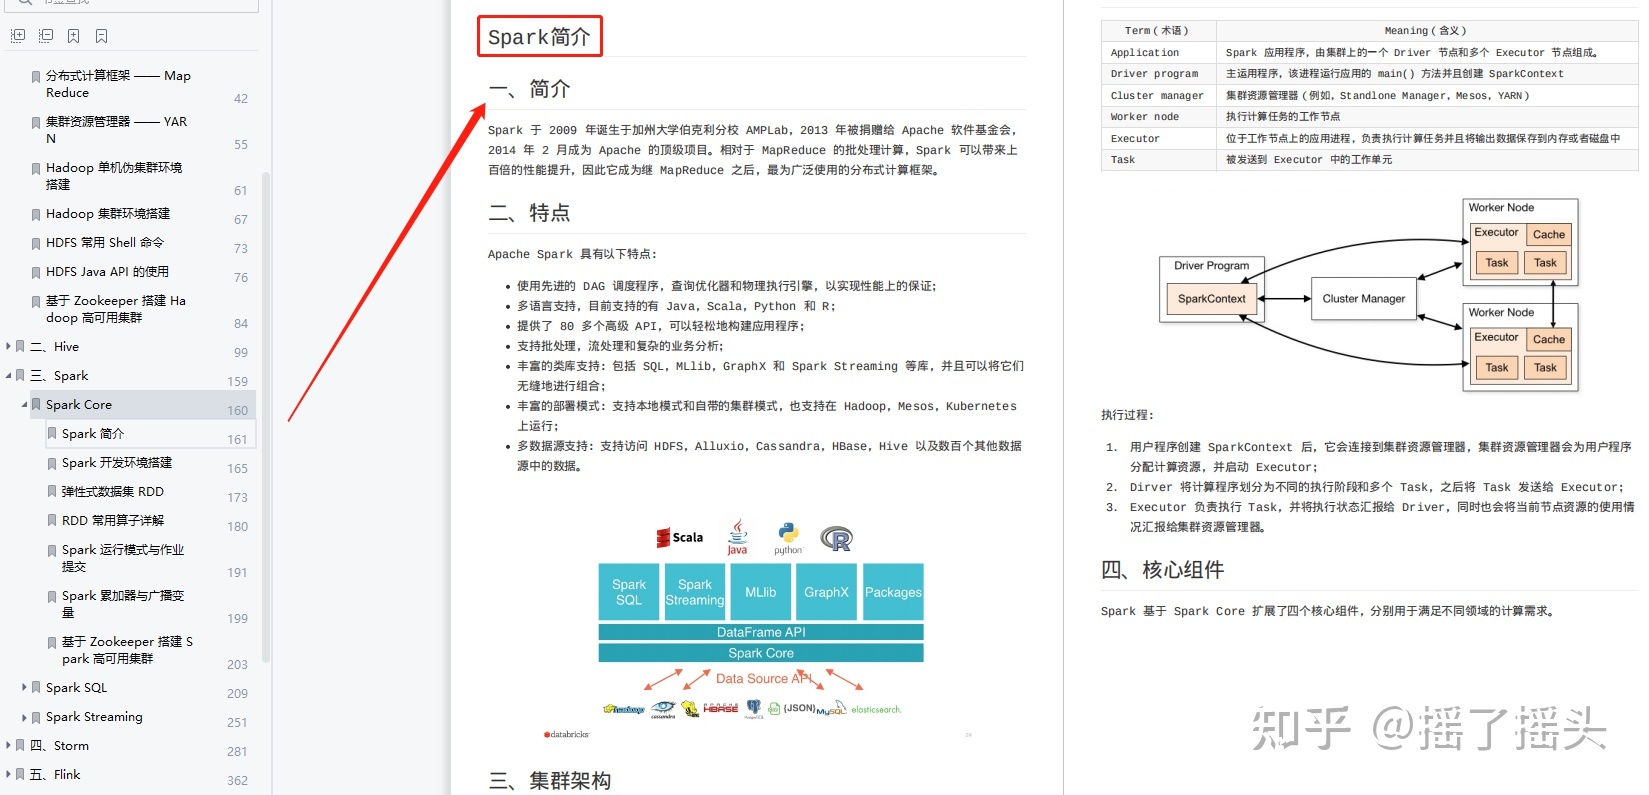Click the Scala logo above diagram

click(680, 538)
